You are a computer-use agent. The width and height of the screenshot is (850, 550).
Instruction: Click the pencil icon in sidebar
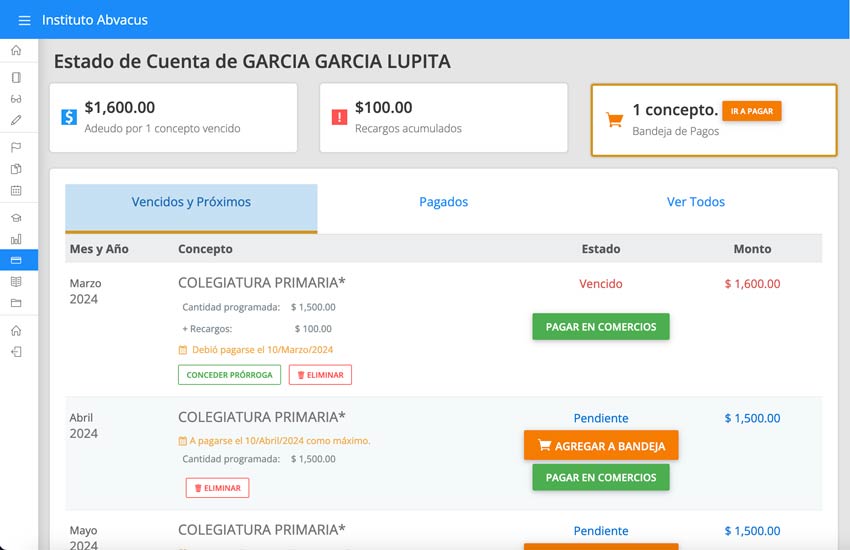16,120
